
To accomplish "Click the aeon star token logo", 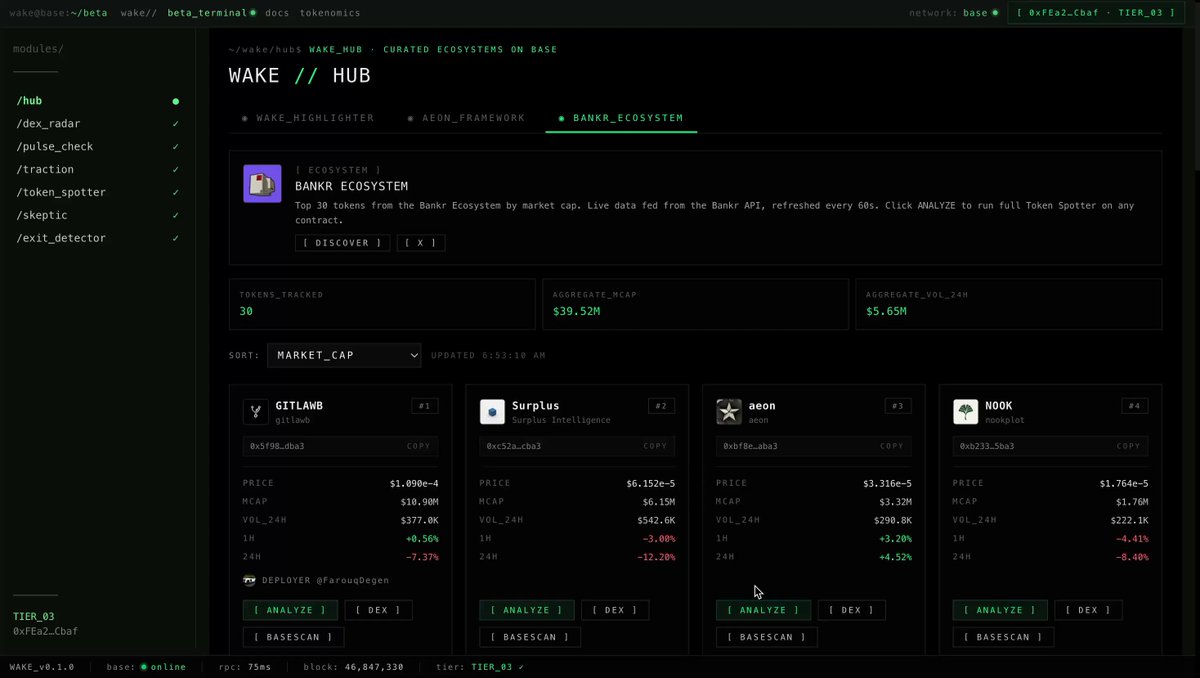I will tap(729, 412).
